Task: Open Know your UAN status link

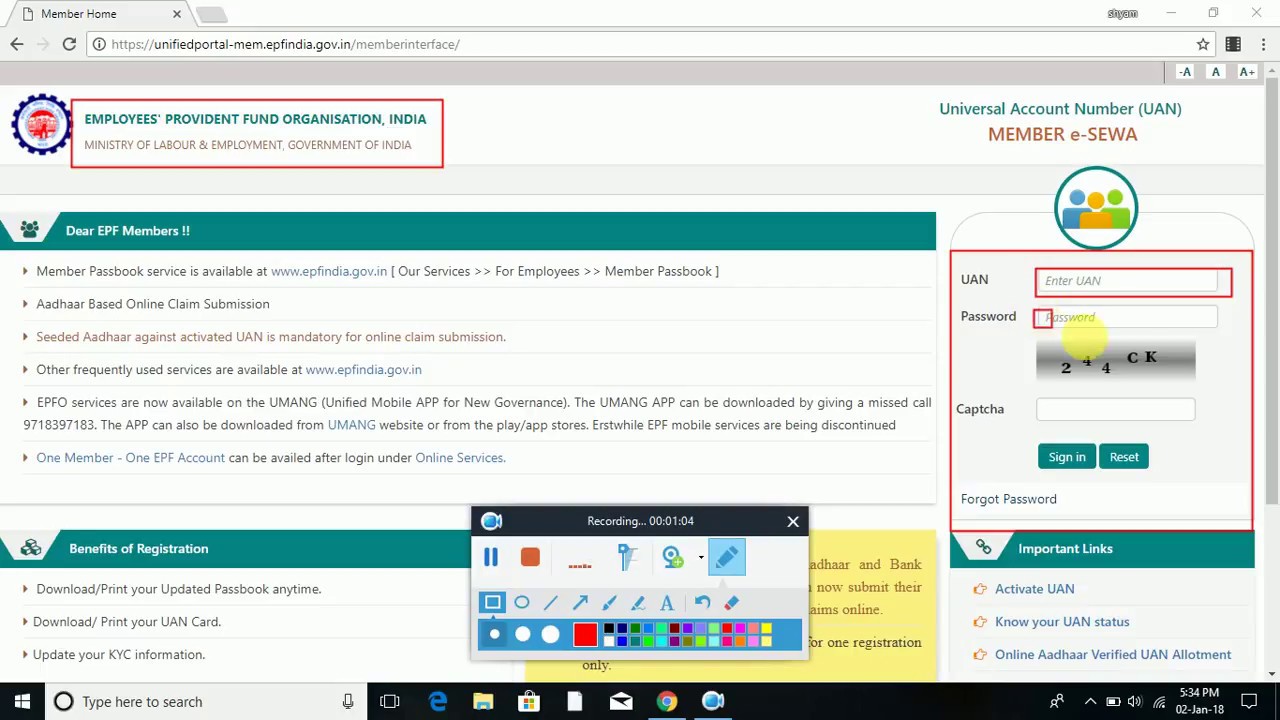Action: point(1062,622)
